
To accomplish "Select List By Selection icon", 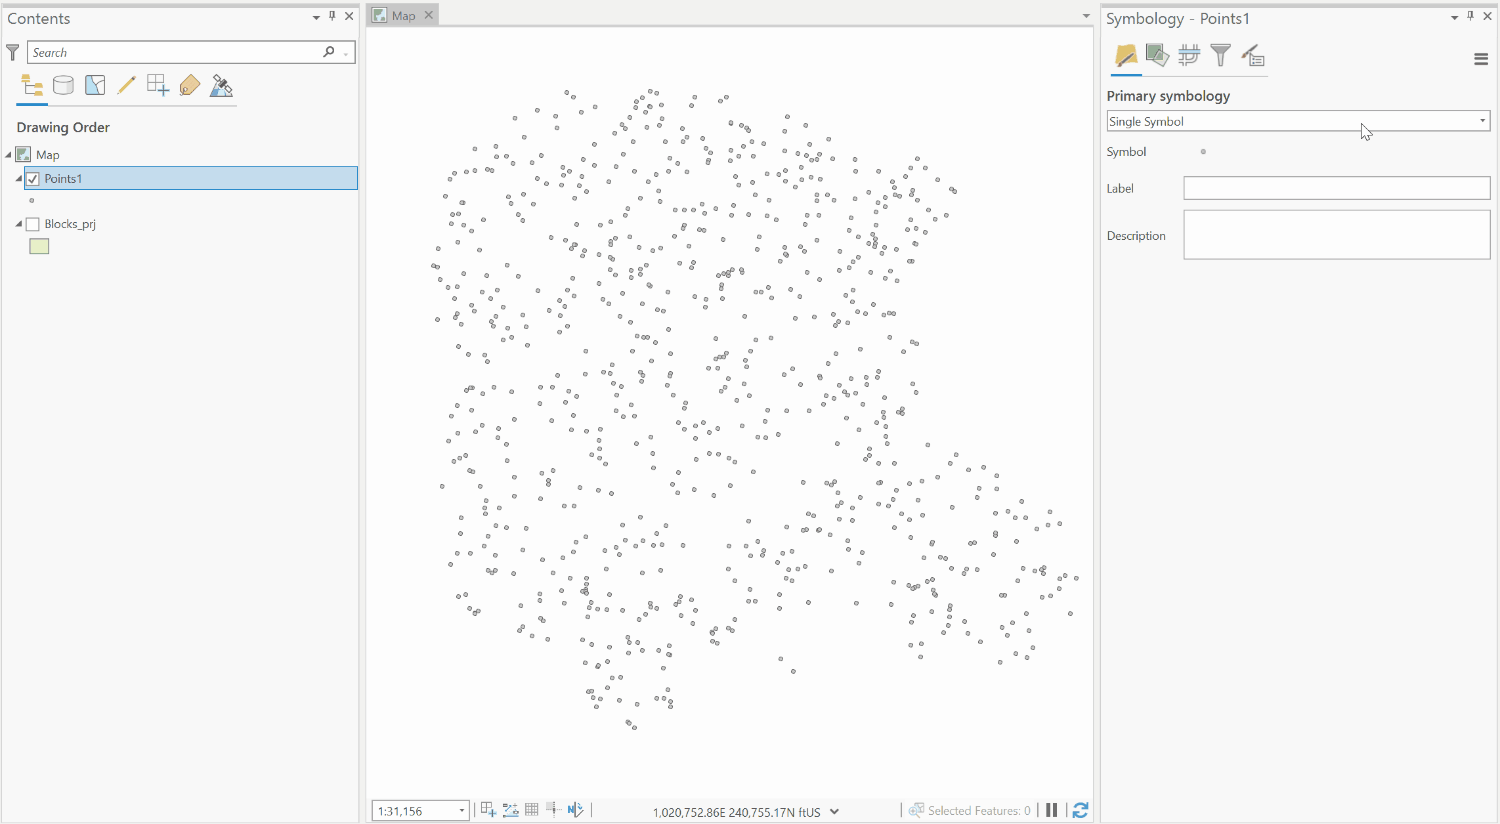I will click(x=95, y=86).
